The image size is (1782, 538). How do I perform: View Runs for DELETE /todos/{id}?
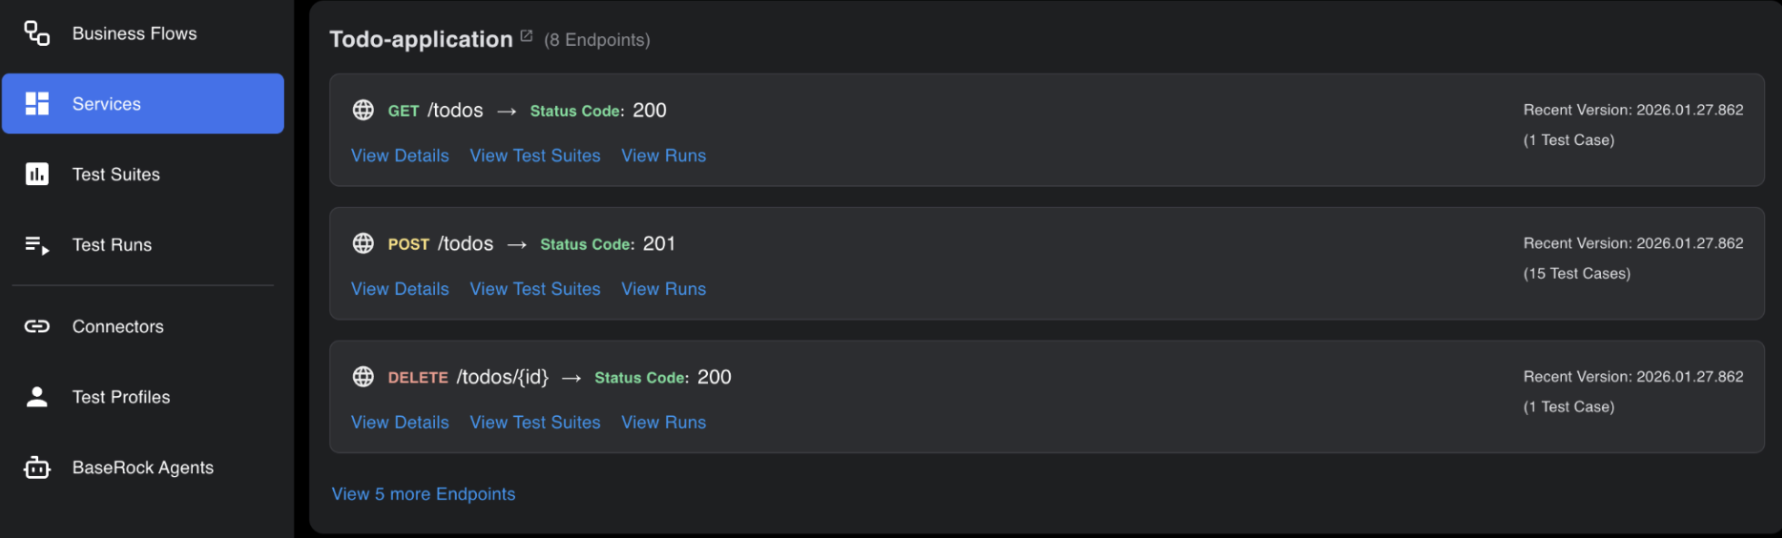point(663,422)
